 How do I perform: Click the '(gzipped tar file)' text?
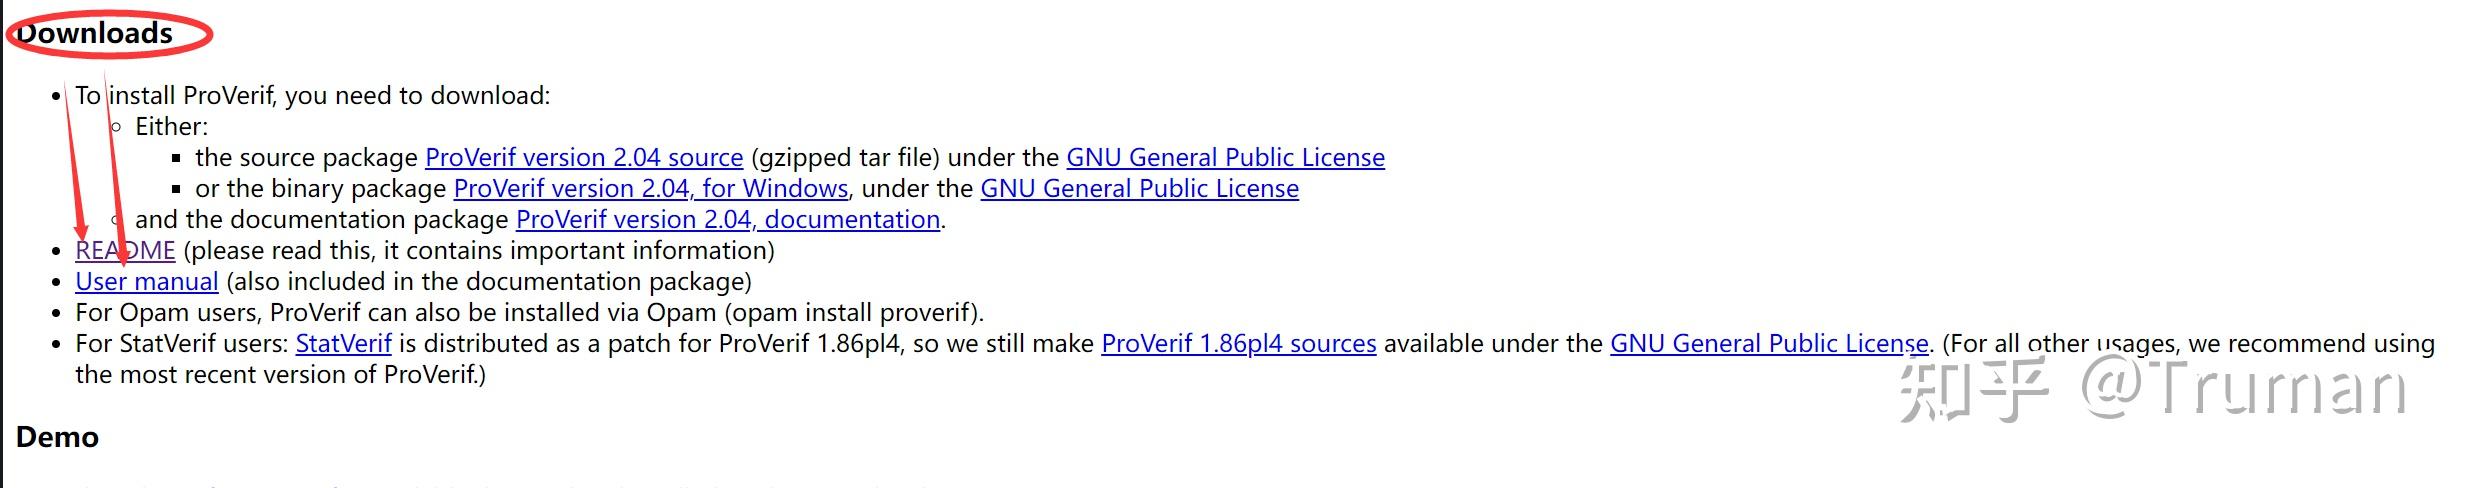click(845, 157)
